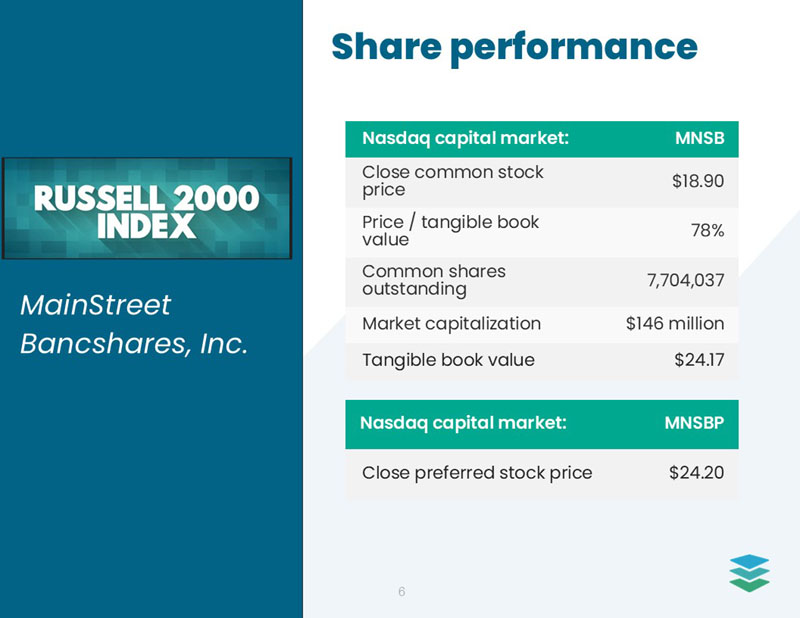Select the Common shares outstanding row label
Viewport: 800px width, 618px height.
pos(434,280)
